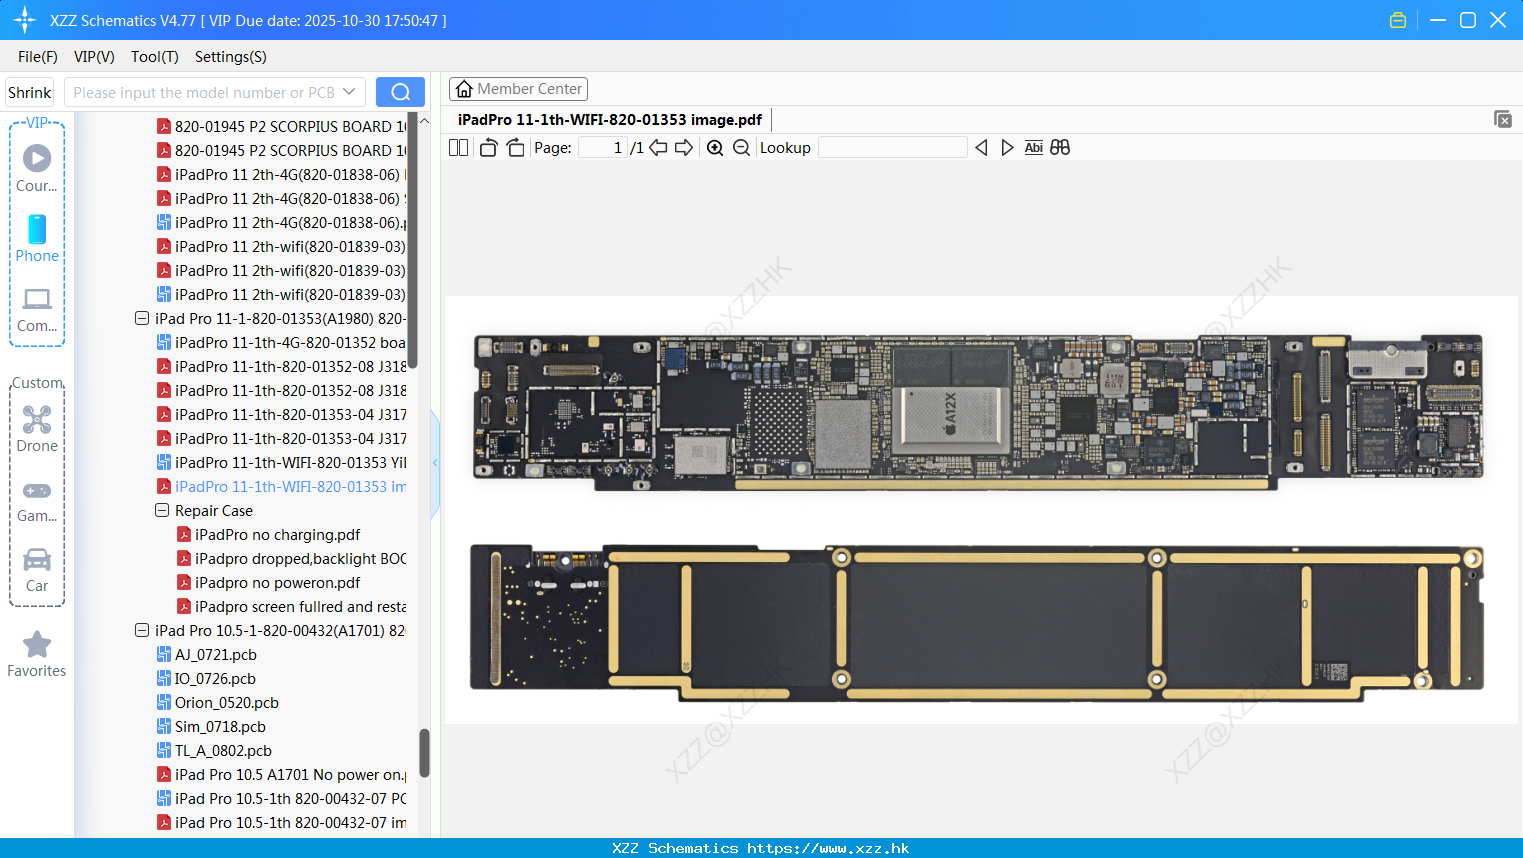Collapse the Repair Case folder
This screenshot has height=858, width=1523.
tap(162, 510)
